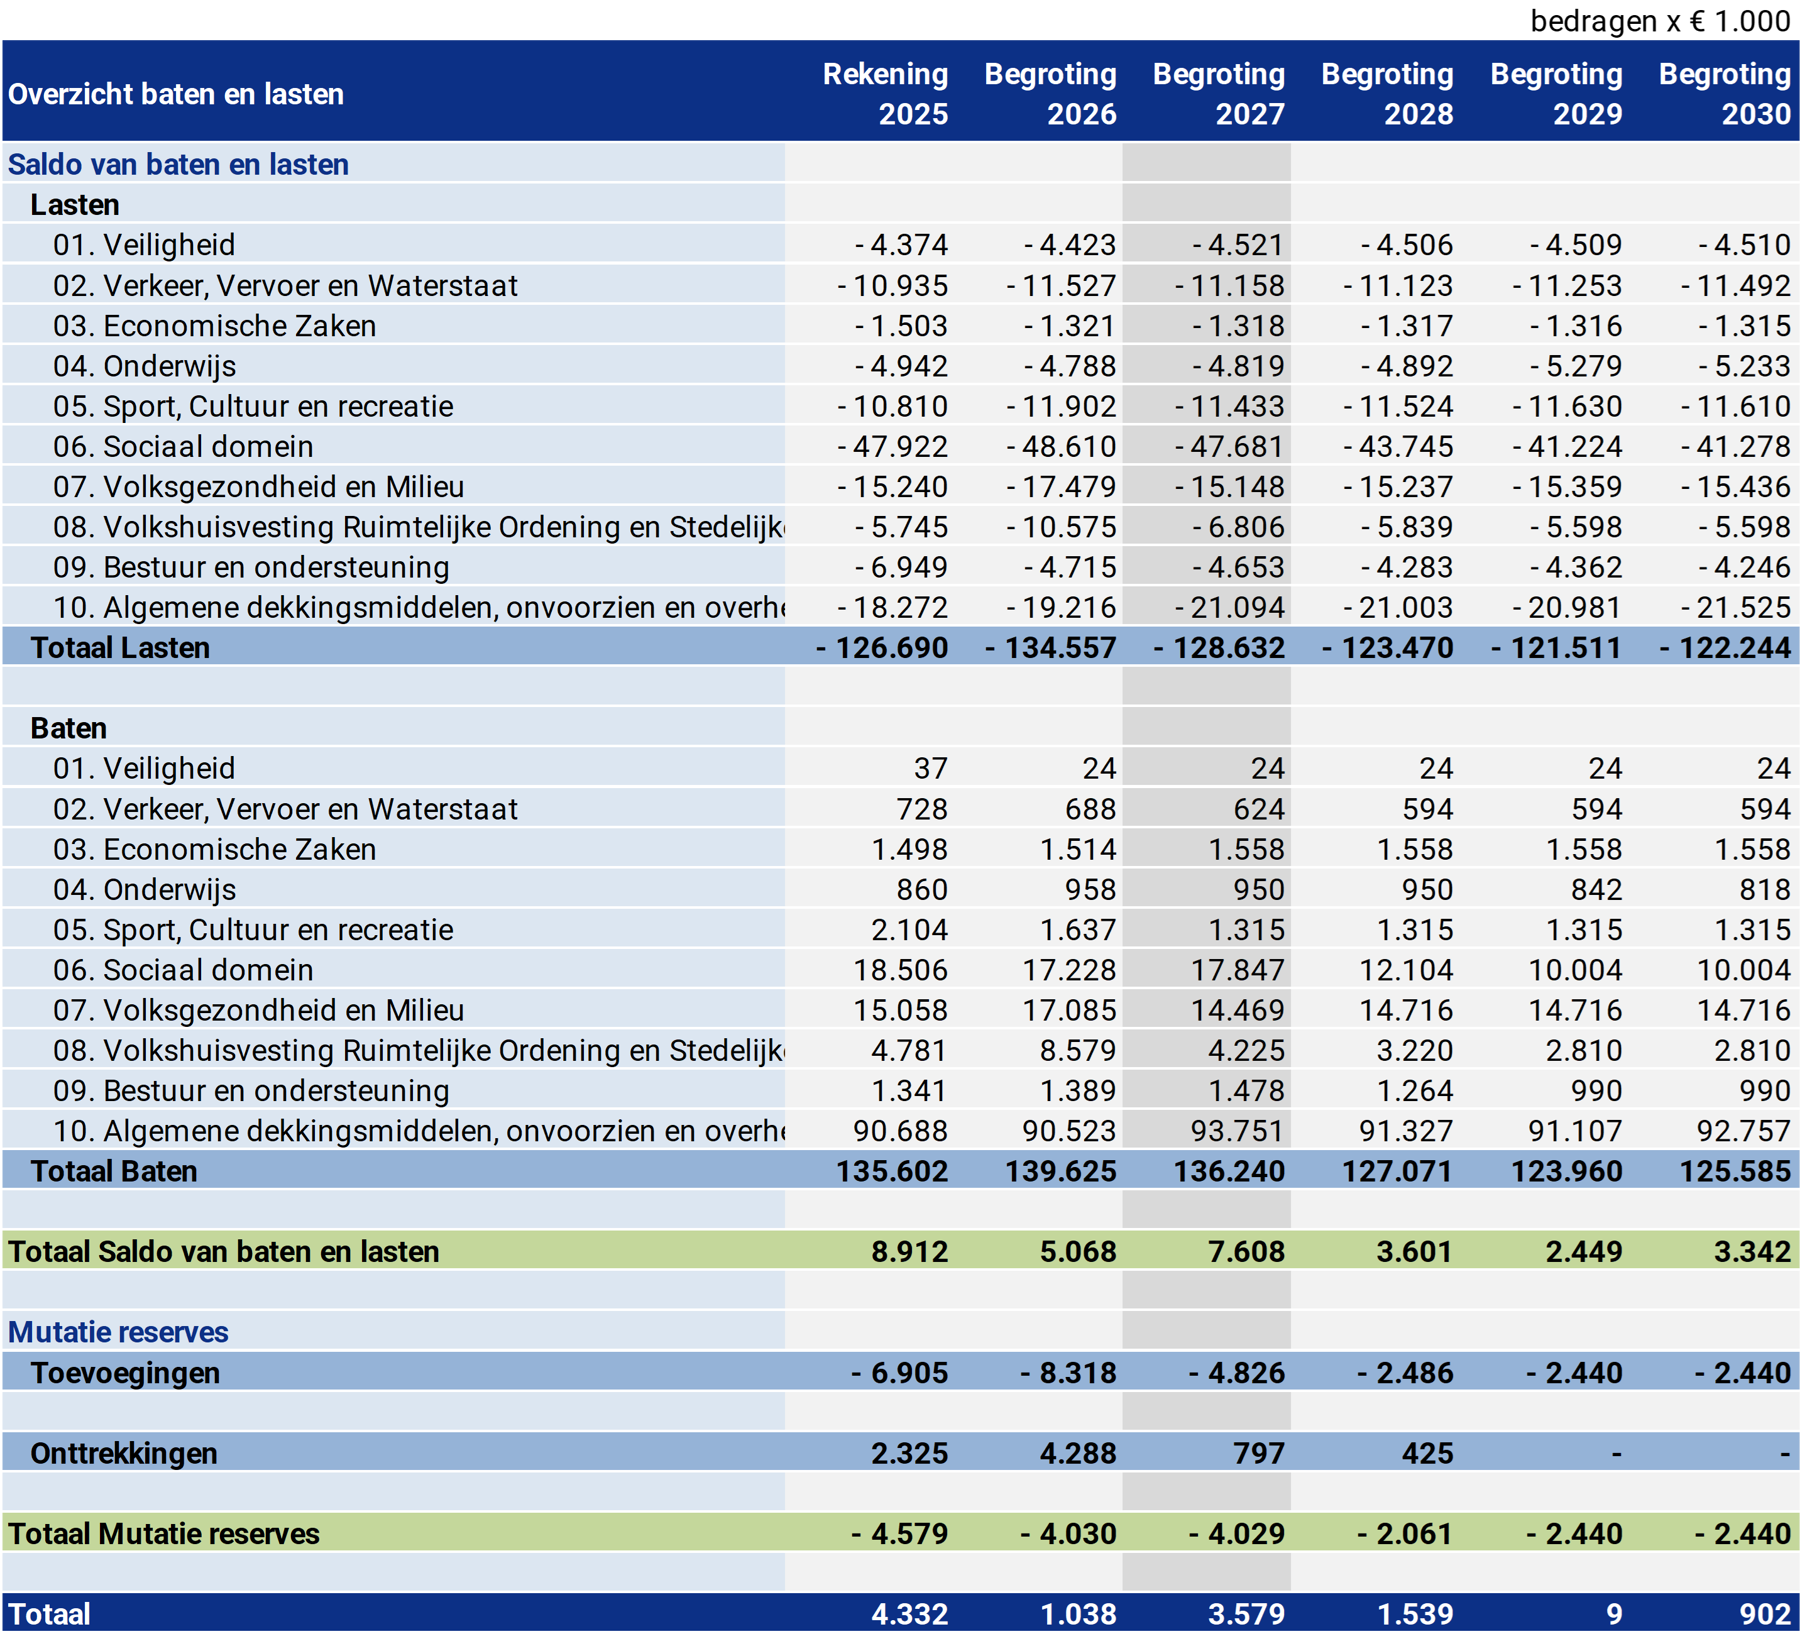Image resolution: width=1800 pixels, height=1634 pixels.
Task: Click the 'bedragen x € 1.000' note
Action: 1660,21
